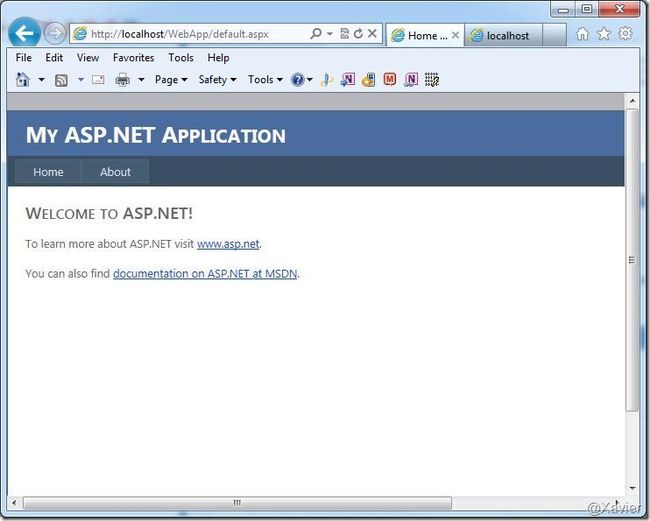Click the yellow-green toolbar extension icon

click(327, 80)
